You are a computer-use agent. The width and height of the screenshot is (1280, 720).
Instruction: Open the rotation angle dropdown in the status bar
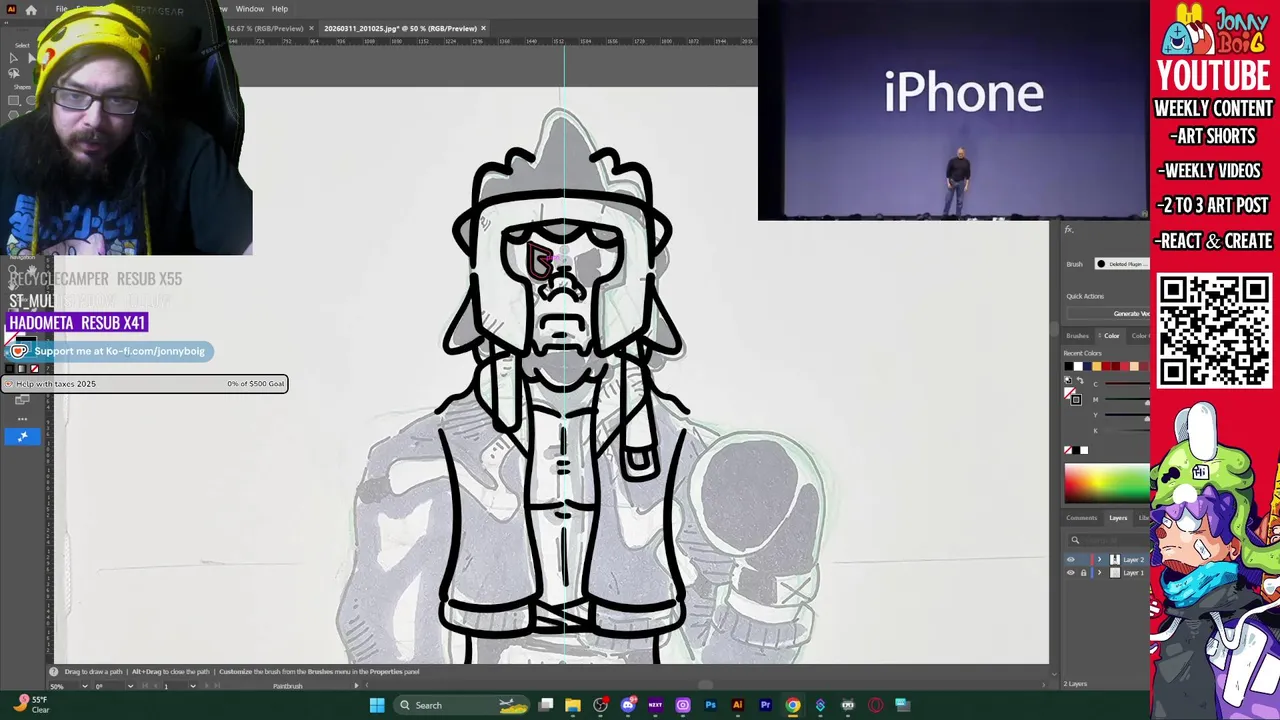pyautogui.click(x=130, y=686)
